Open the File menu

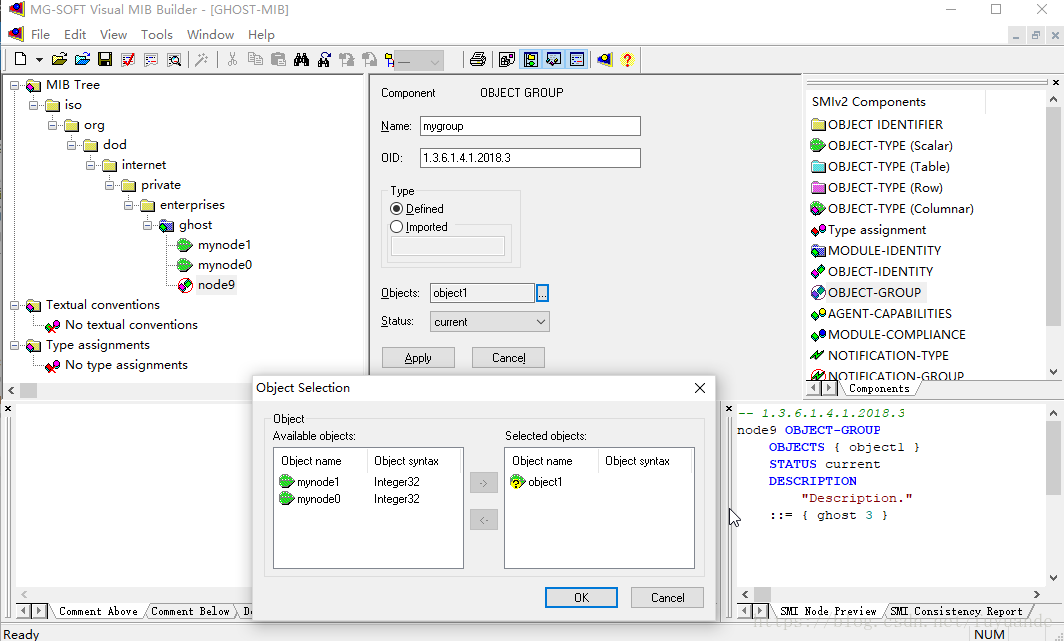click(40, 35)
